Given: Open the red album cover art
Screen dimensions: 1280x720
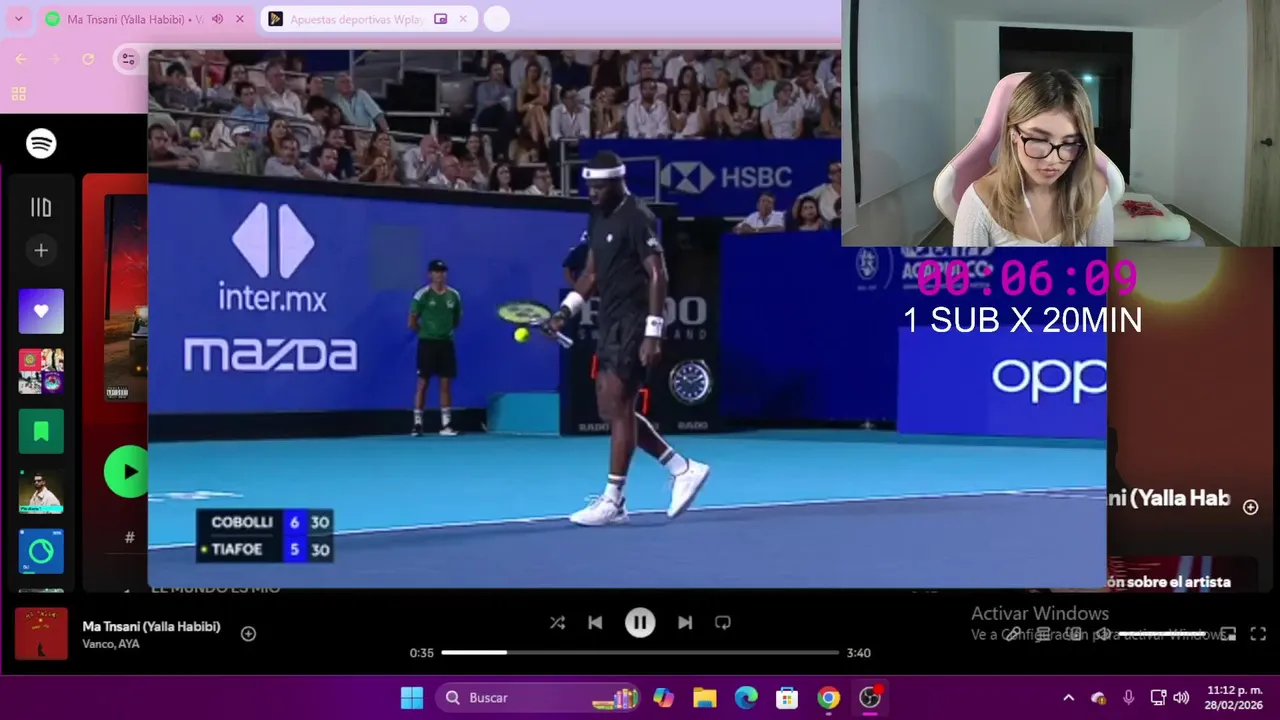Looking at the screenshot, I should [x=126, y=298].
